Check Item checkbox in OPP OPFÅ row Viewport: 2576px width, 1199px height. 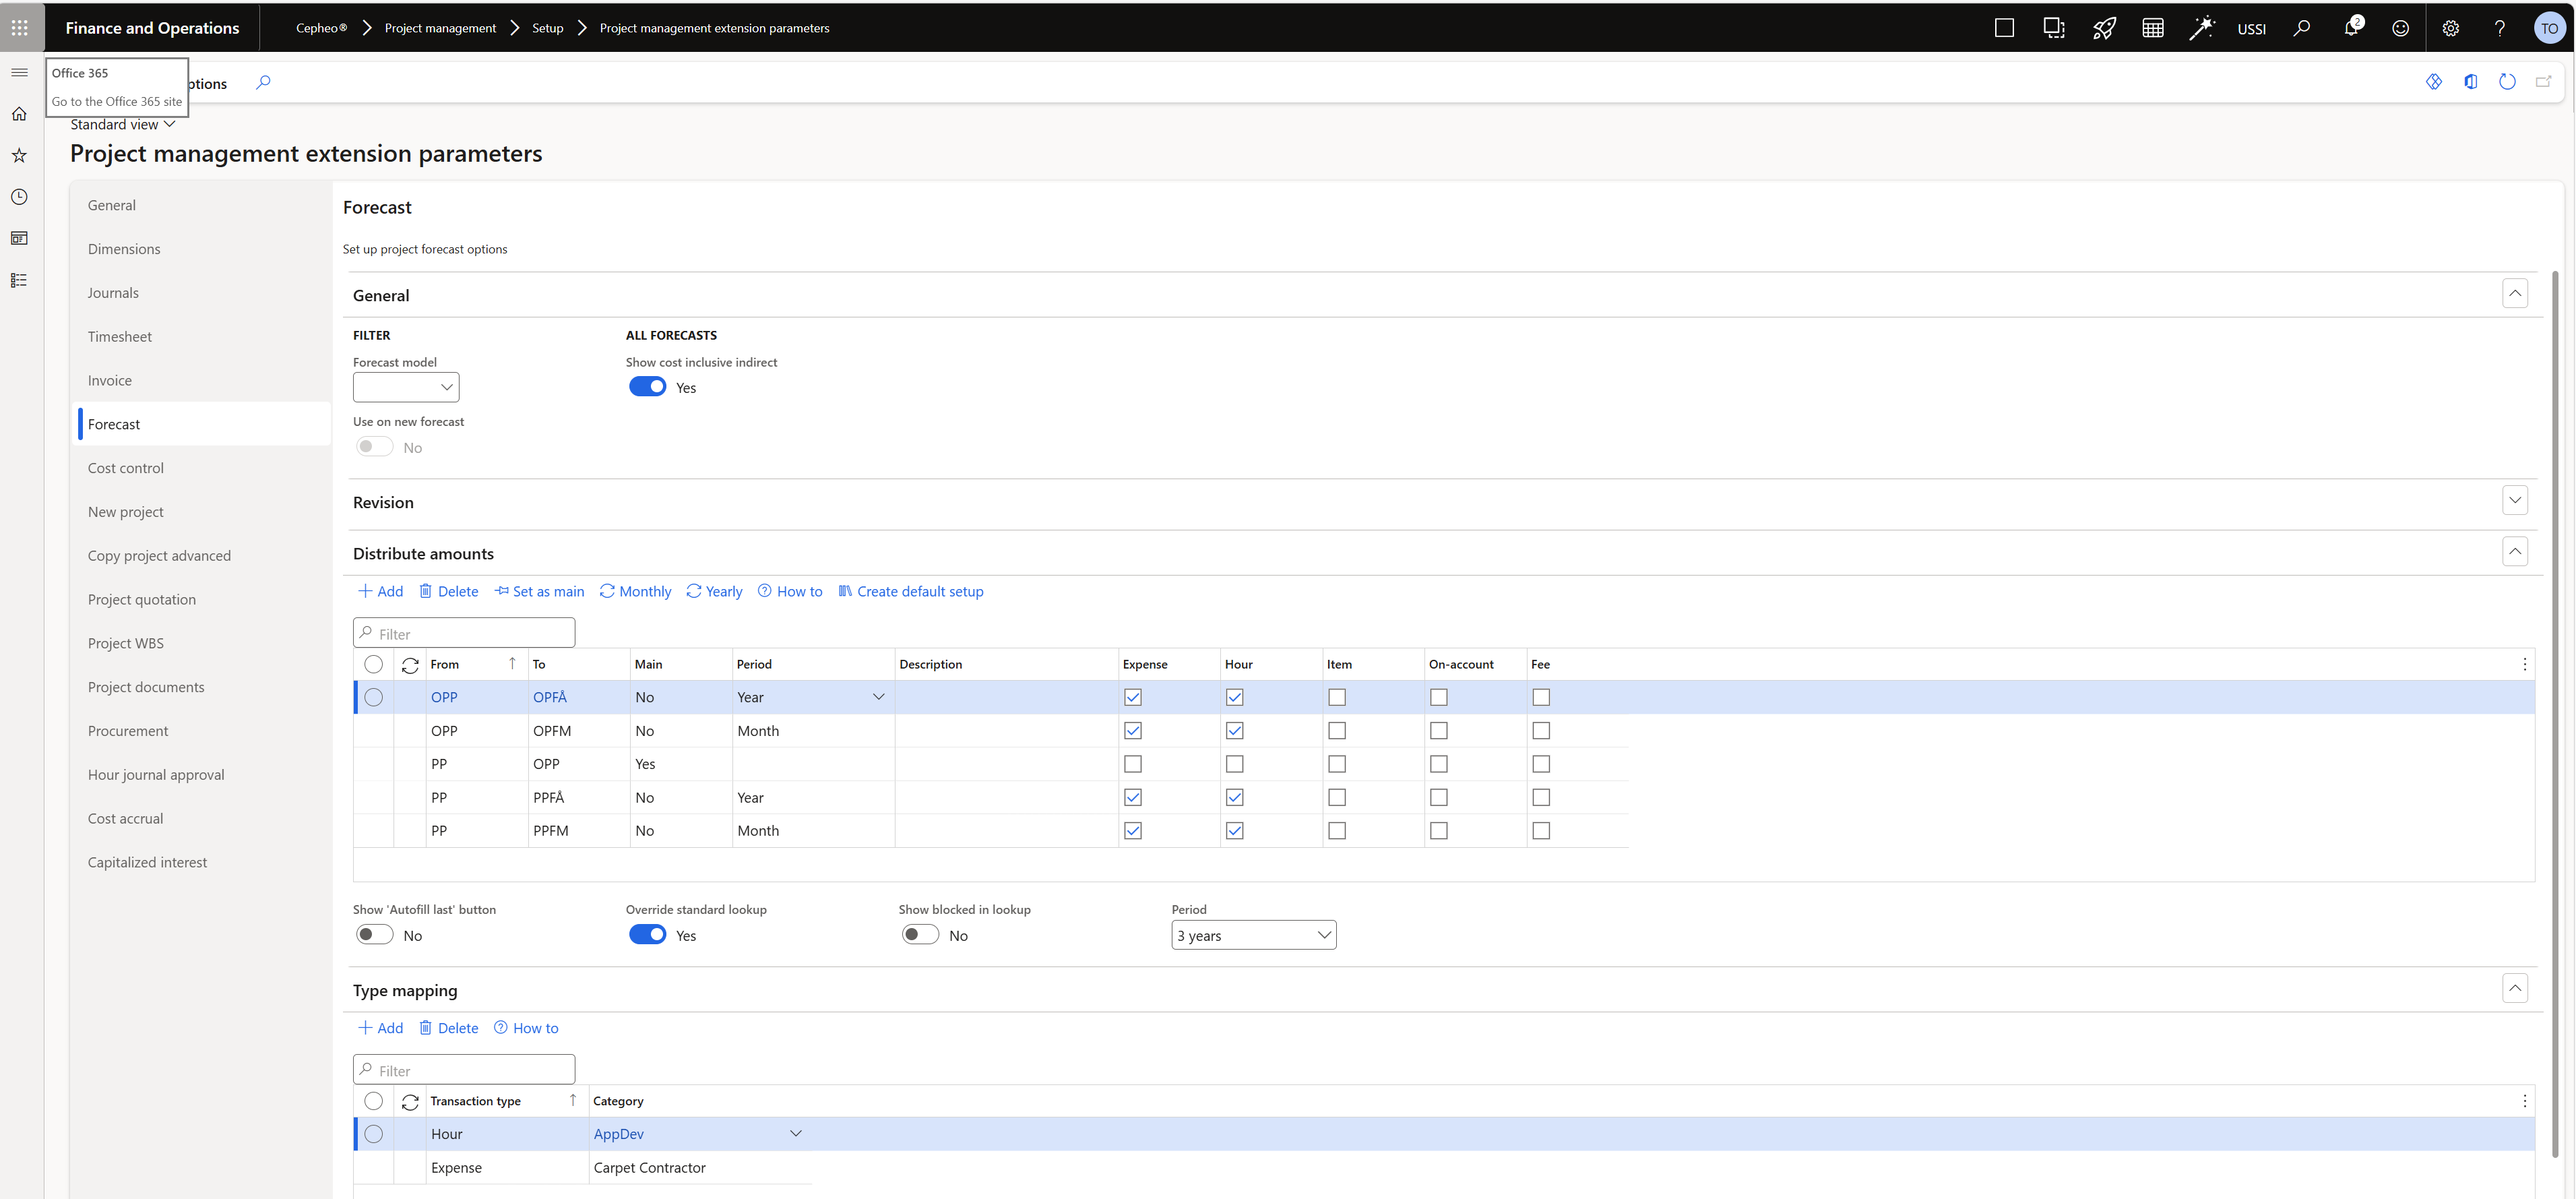pos(1336,697)
